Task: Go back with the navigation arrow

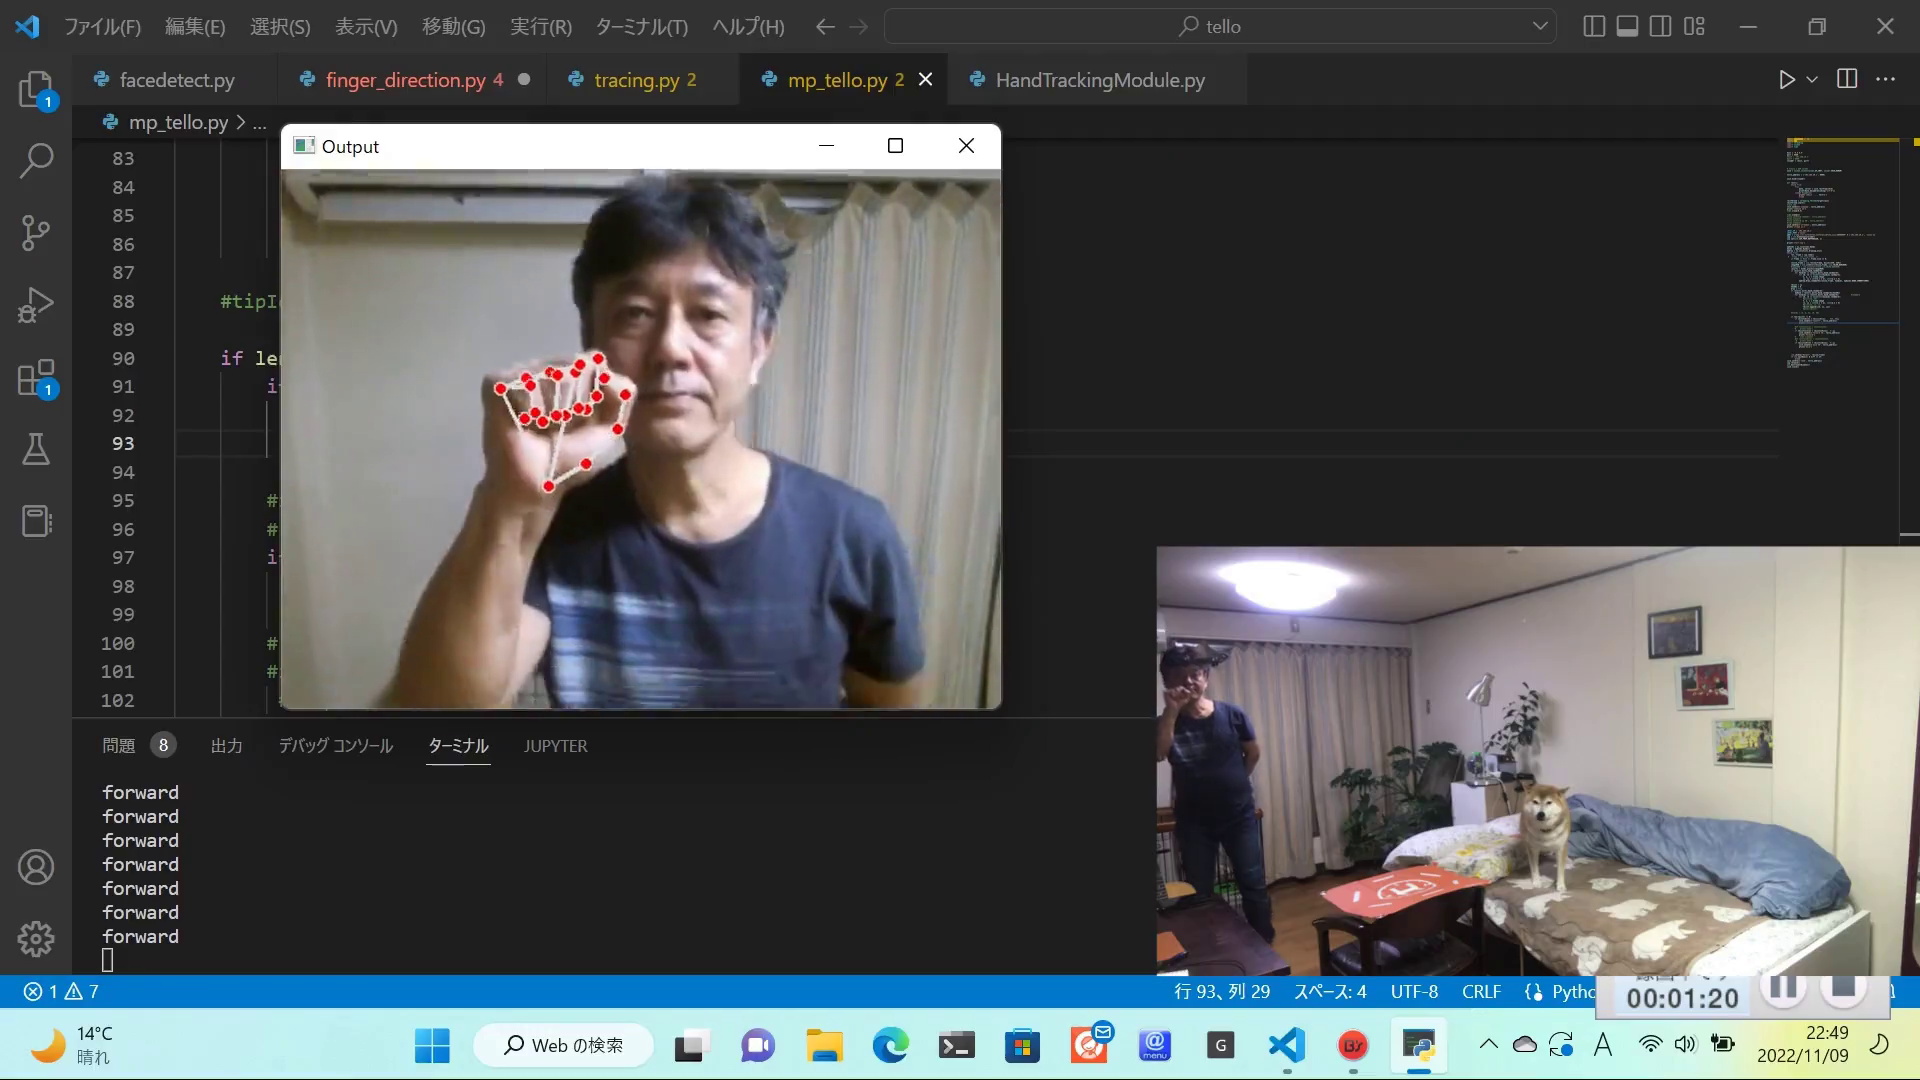Action: click(x=824, y=27)
